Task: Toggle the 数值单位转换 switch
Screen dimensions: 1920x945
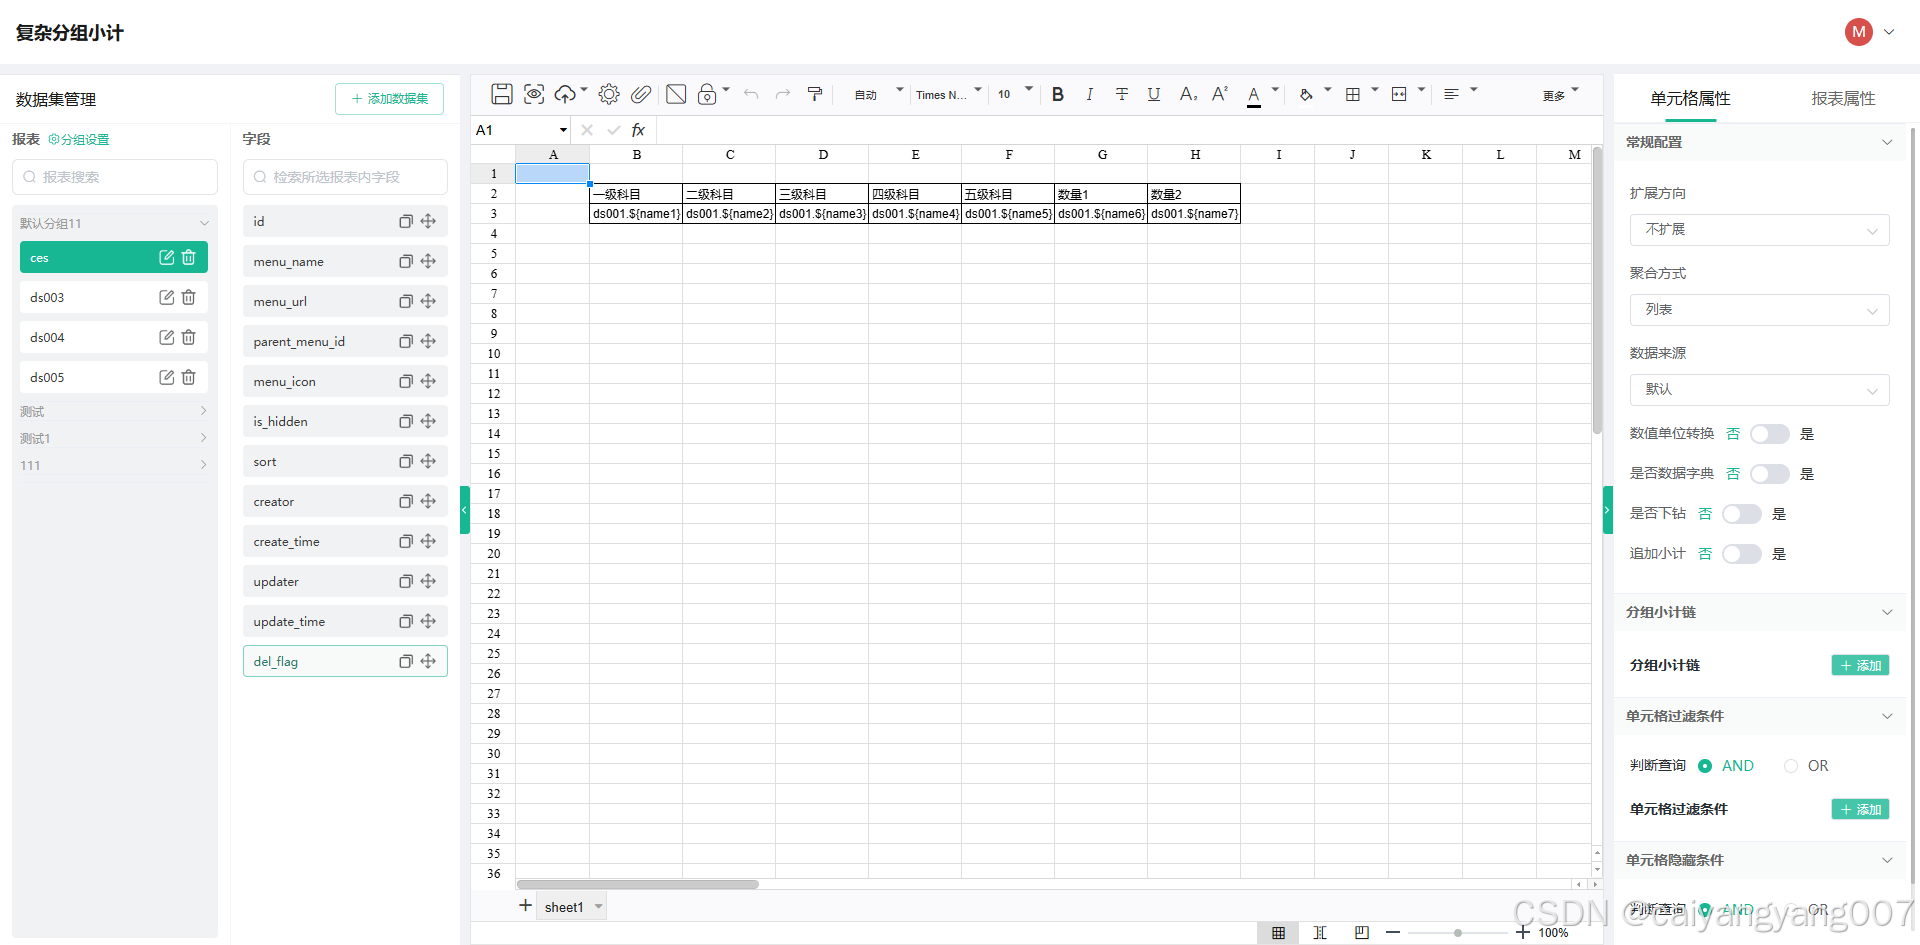Action: [1769, 433]
